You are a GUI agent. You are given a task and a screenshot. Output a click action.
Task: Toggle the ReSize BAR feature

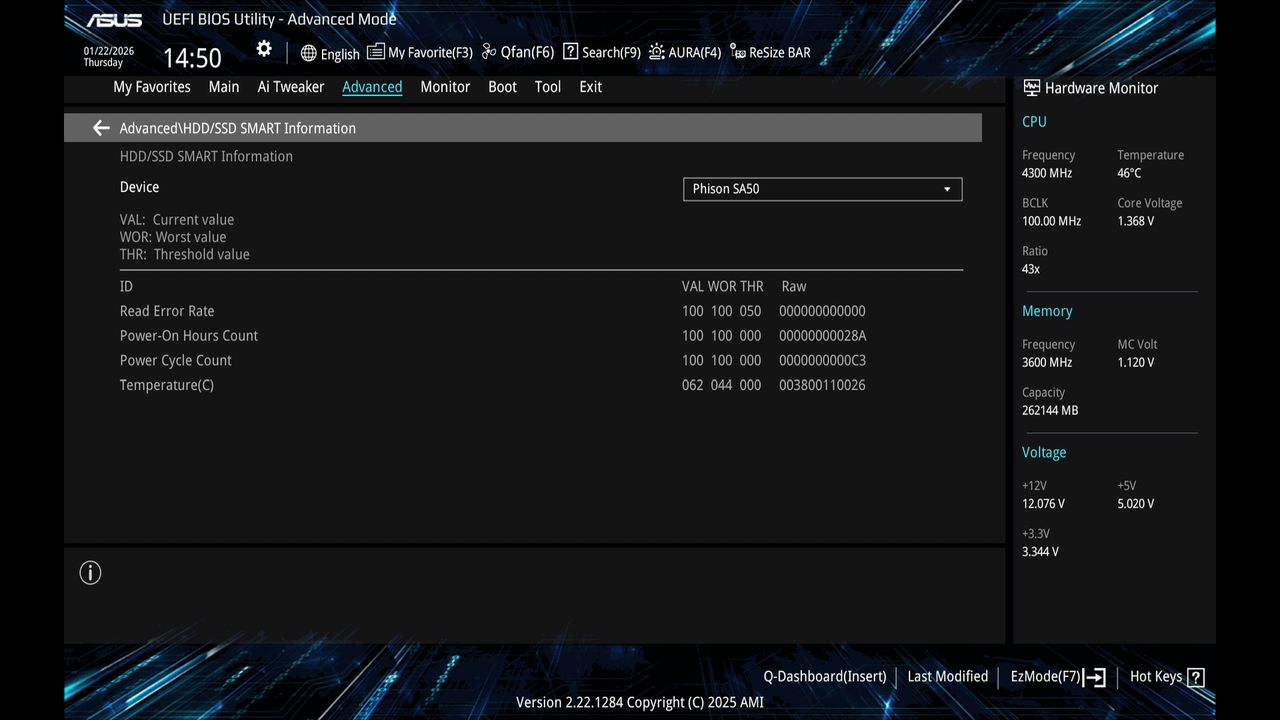(770, 51)
